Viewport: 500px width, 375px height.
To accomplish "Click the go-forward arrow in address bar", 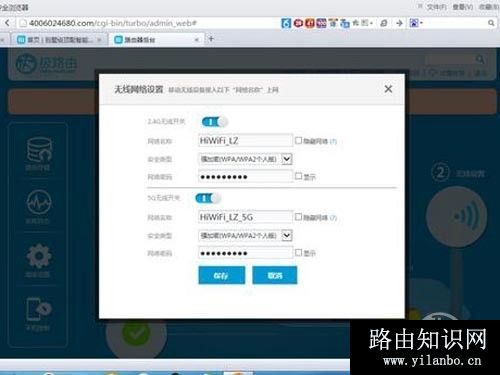I will (399, 23).
